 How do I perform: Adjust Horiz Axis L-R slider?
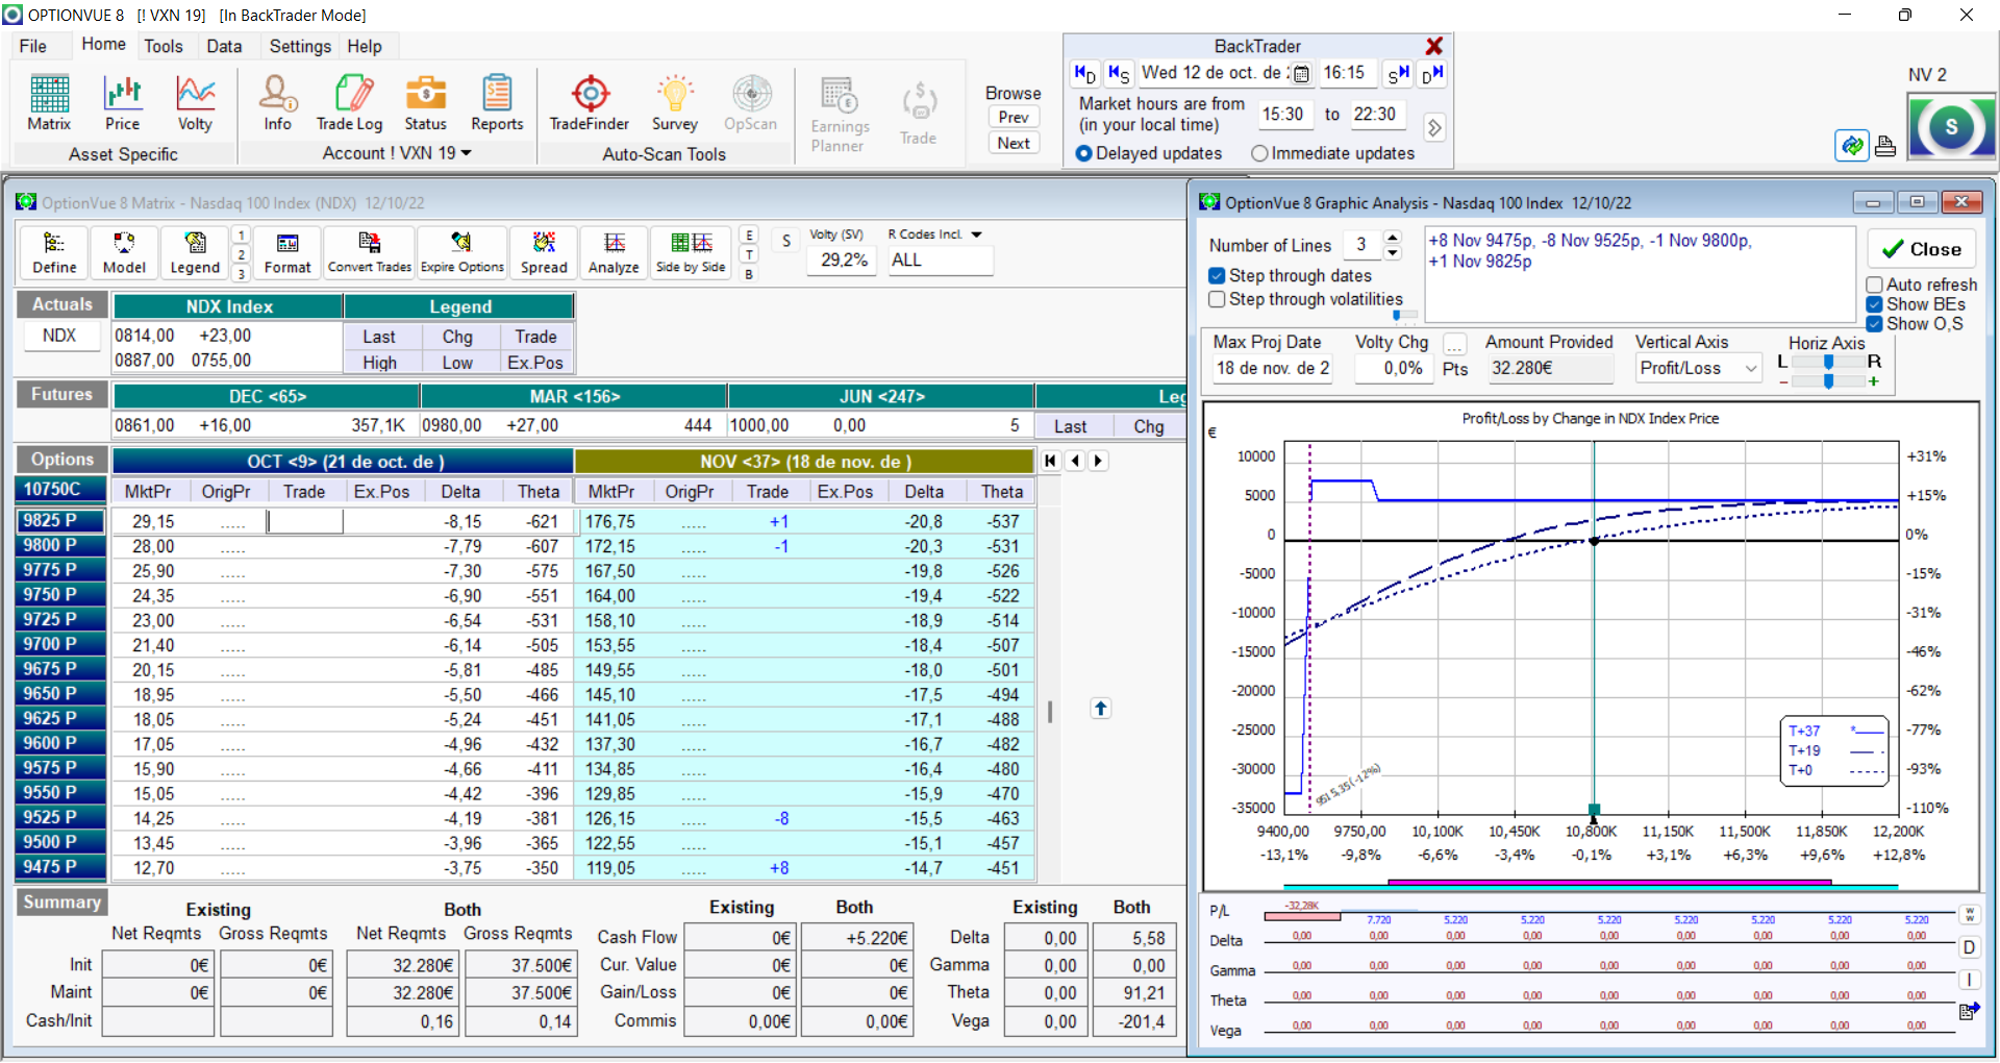point(1828,362)
